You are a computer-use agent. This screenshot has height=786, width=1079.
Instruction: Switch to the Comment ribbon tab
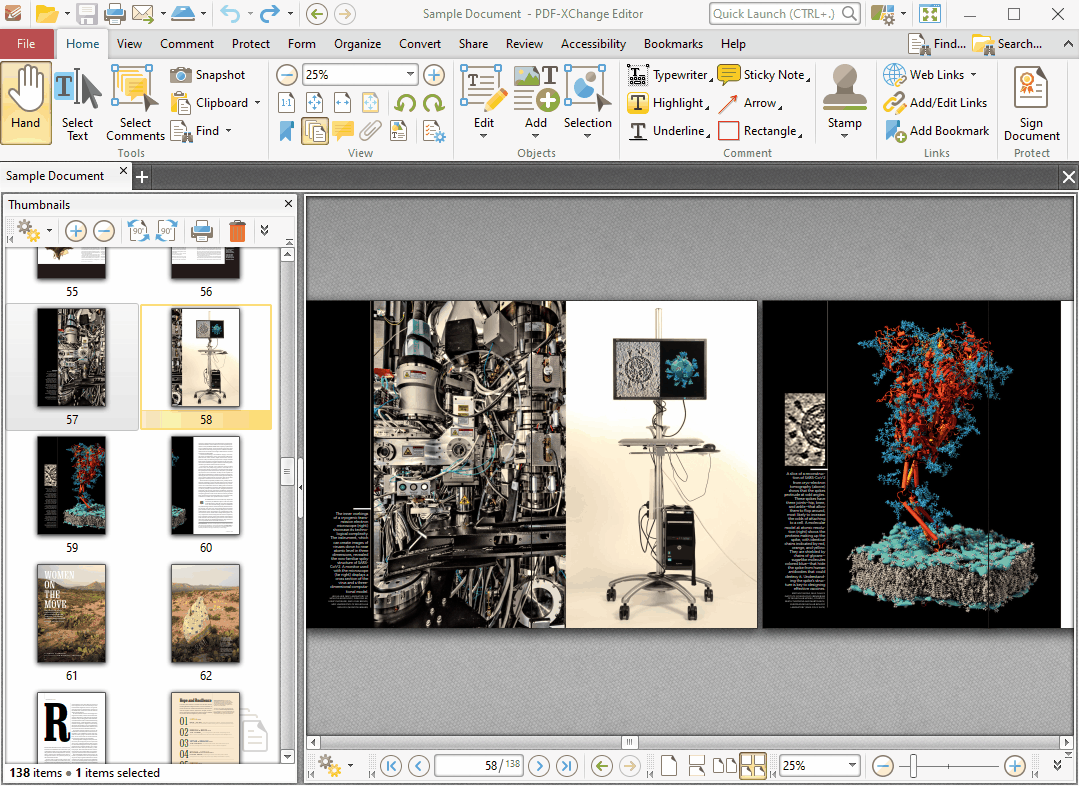pos(187,44)
